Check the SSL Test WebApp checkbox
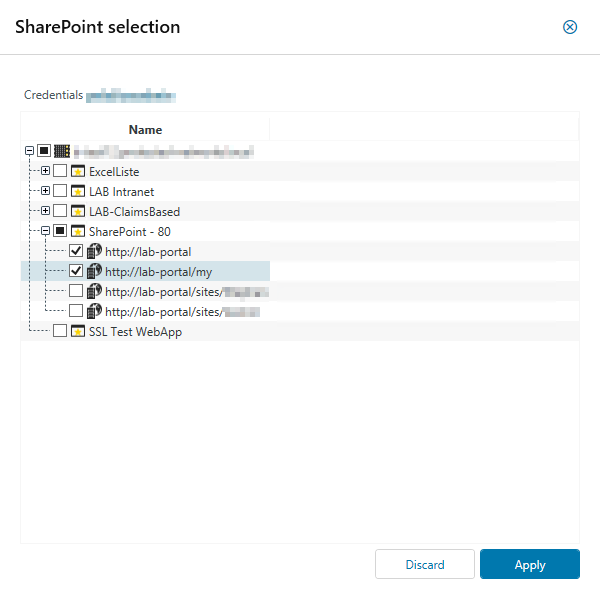The height and width of the screenshot is (599, 600). 60,331
